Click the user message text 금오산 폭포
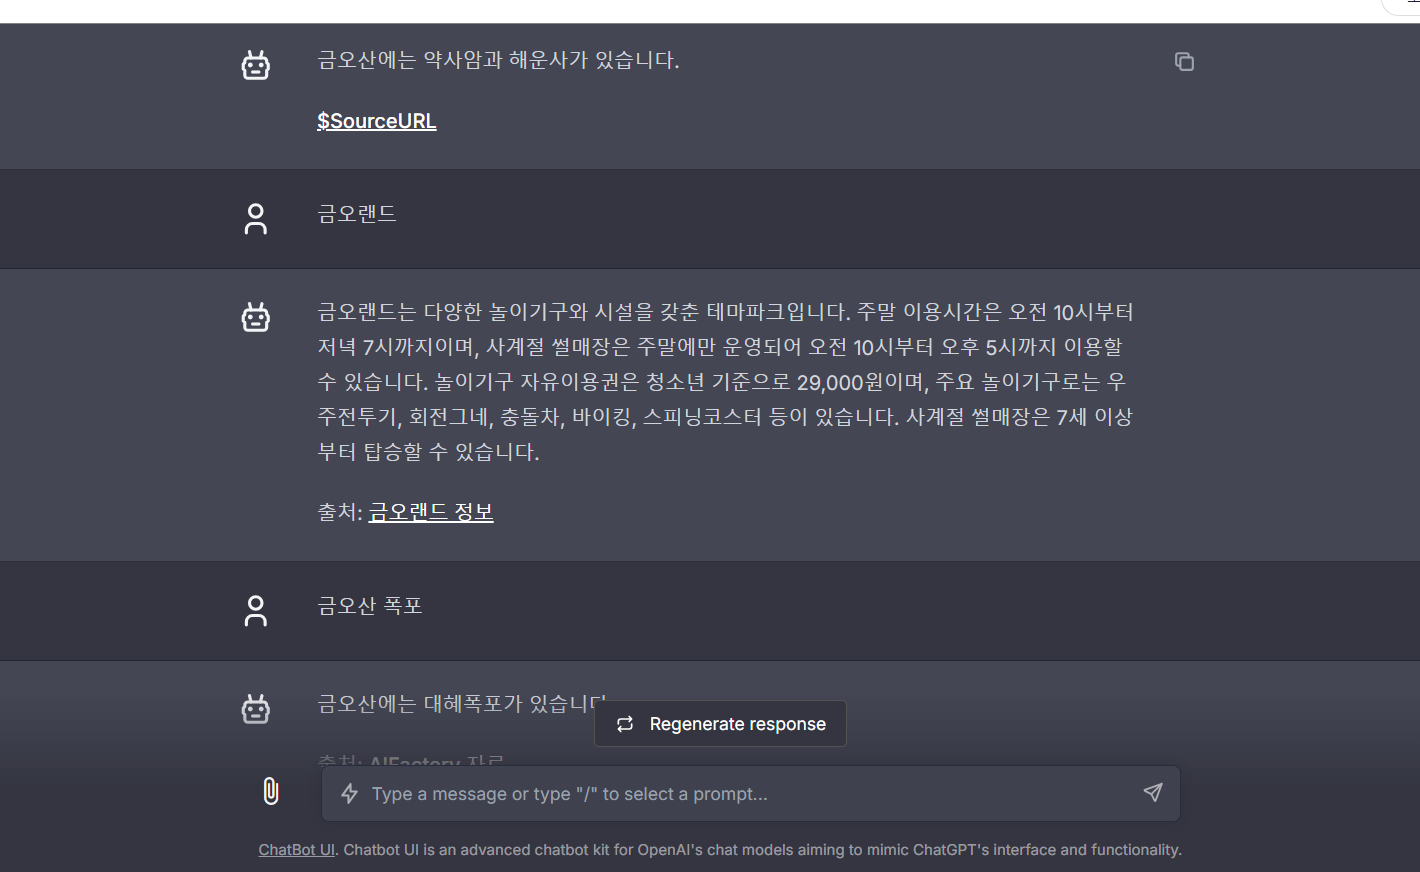 (370, 606)
